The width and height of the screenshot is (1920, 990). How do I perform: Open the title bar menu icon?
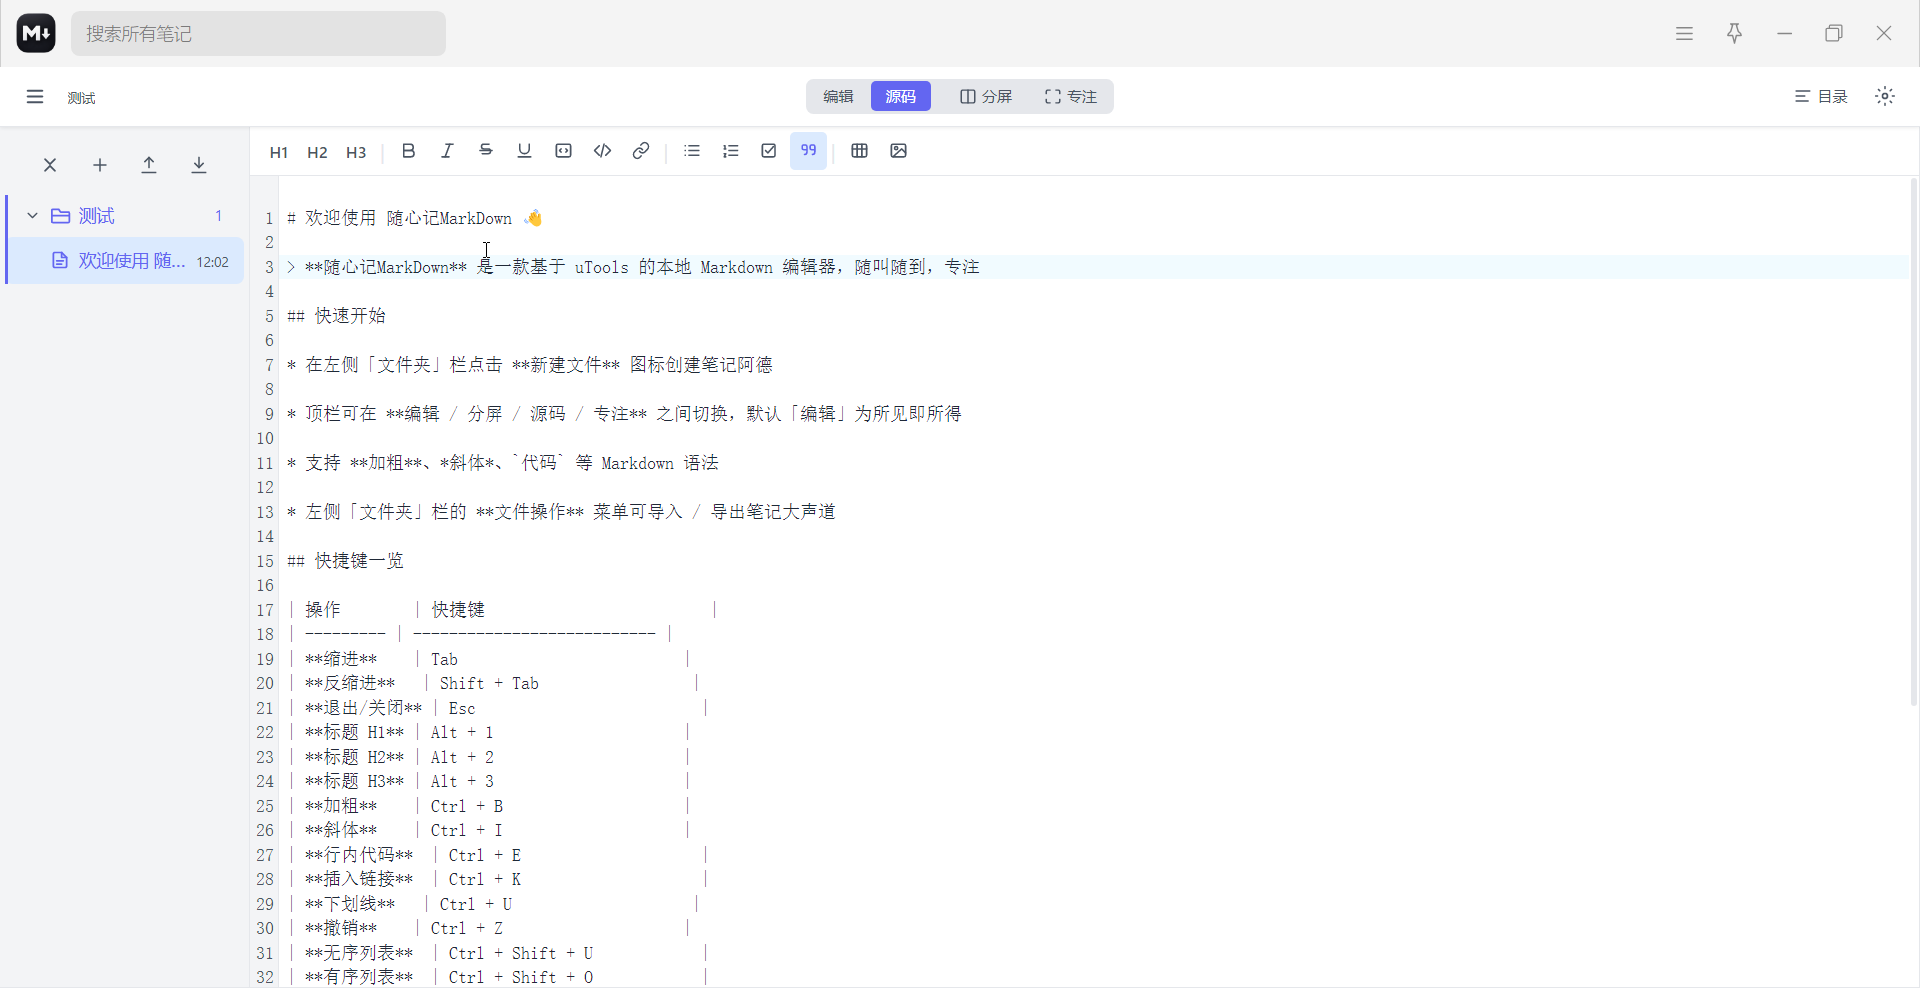point(1684,33)
